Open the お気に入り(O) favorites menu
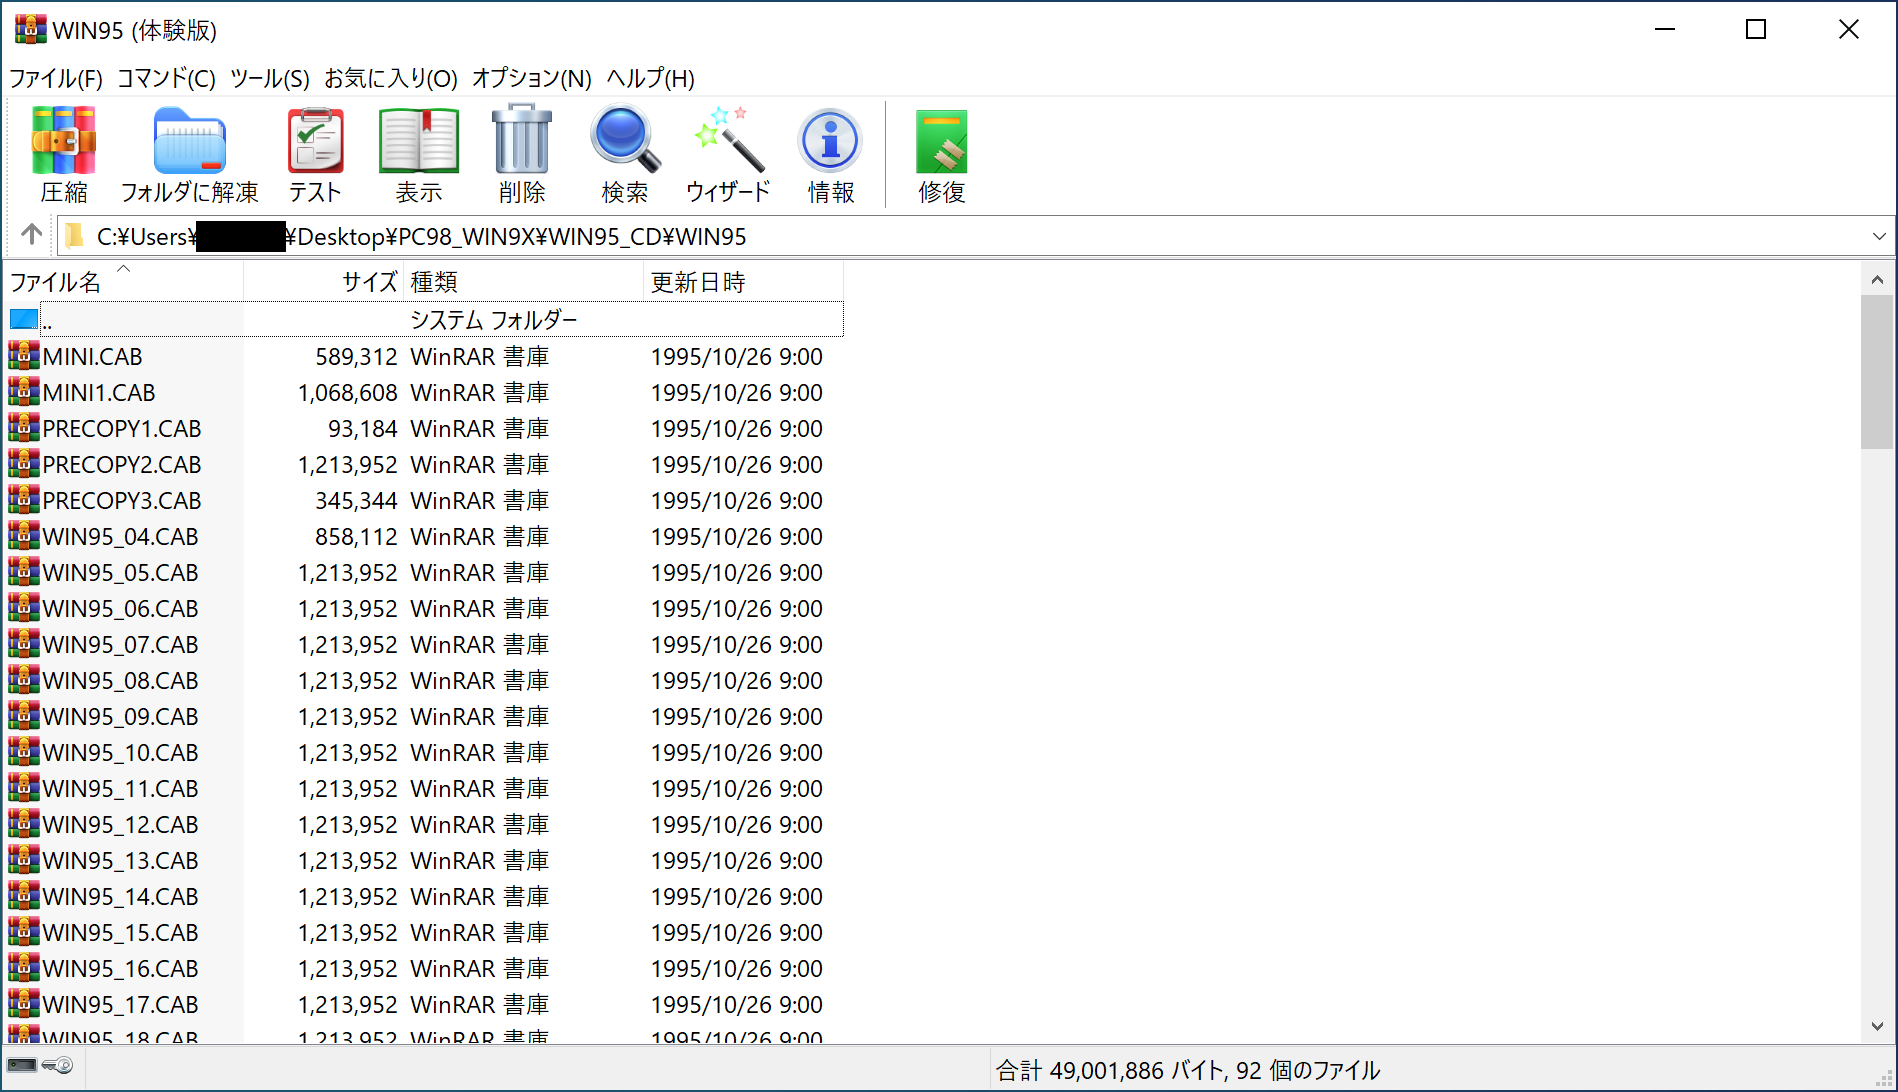The width and height of the screenshot is (1898, 1092). pos(391,78)
